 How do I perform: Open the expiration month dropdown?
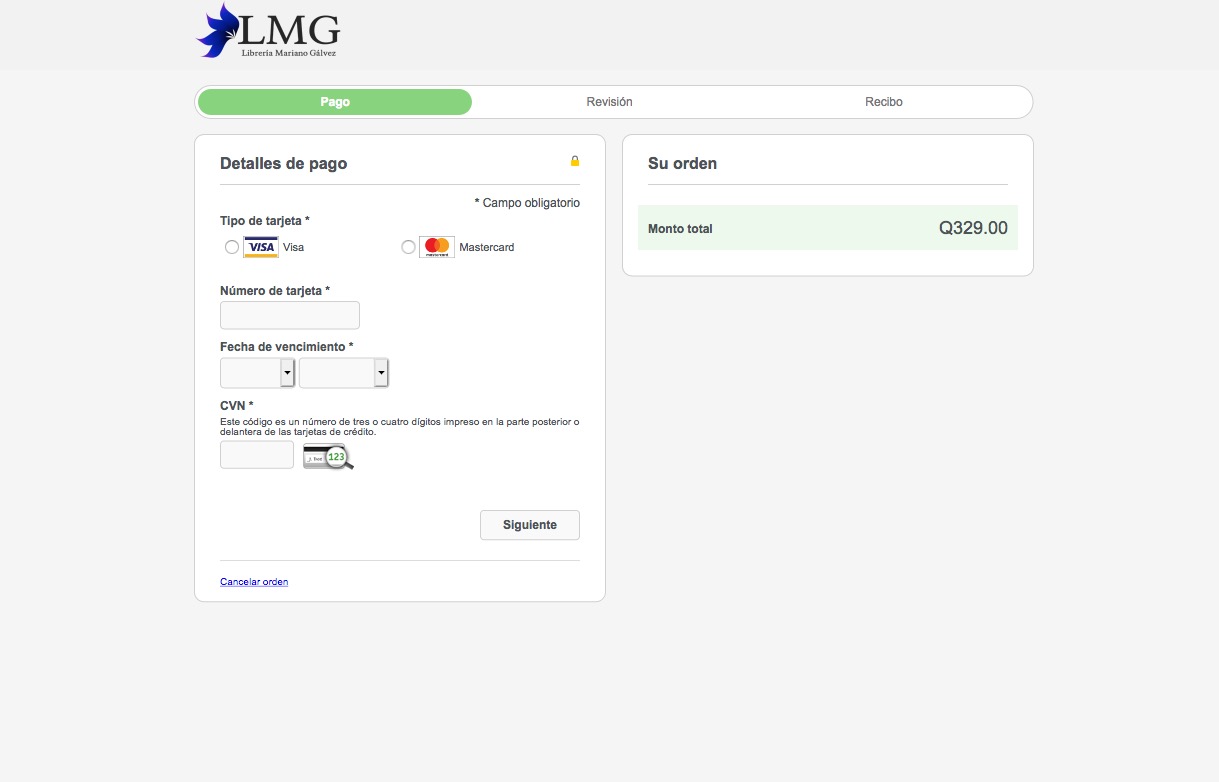257,373
